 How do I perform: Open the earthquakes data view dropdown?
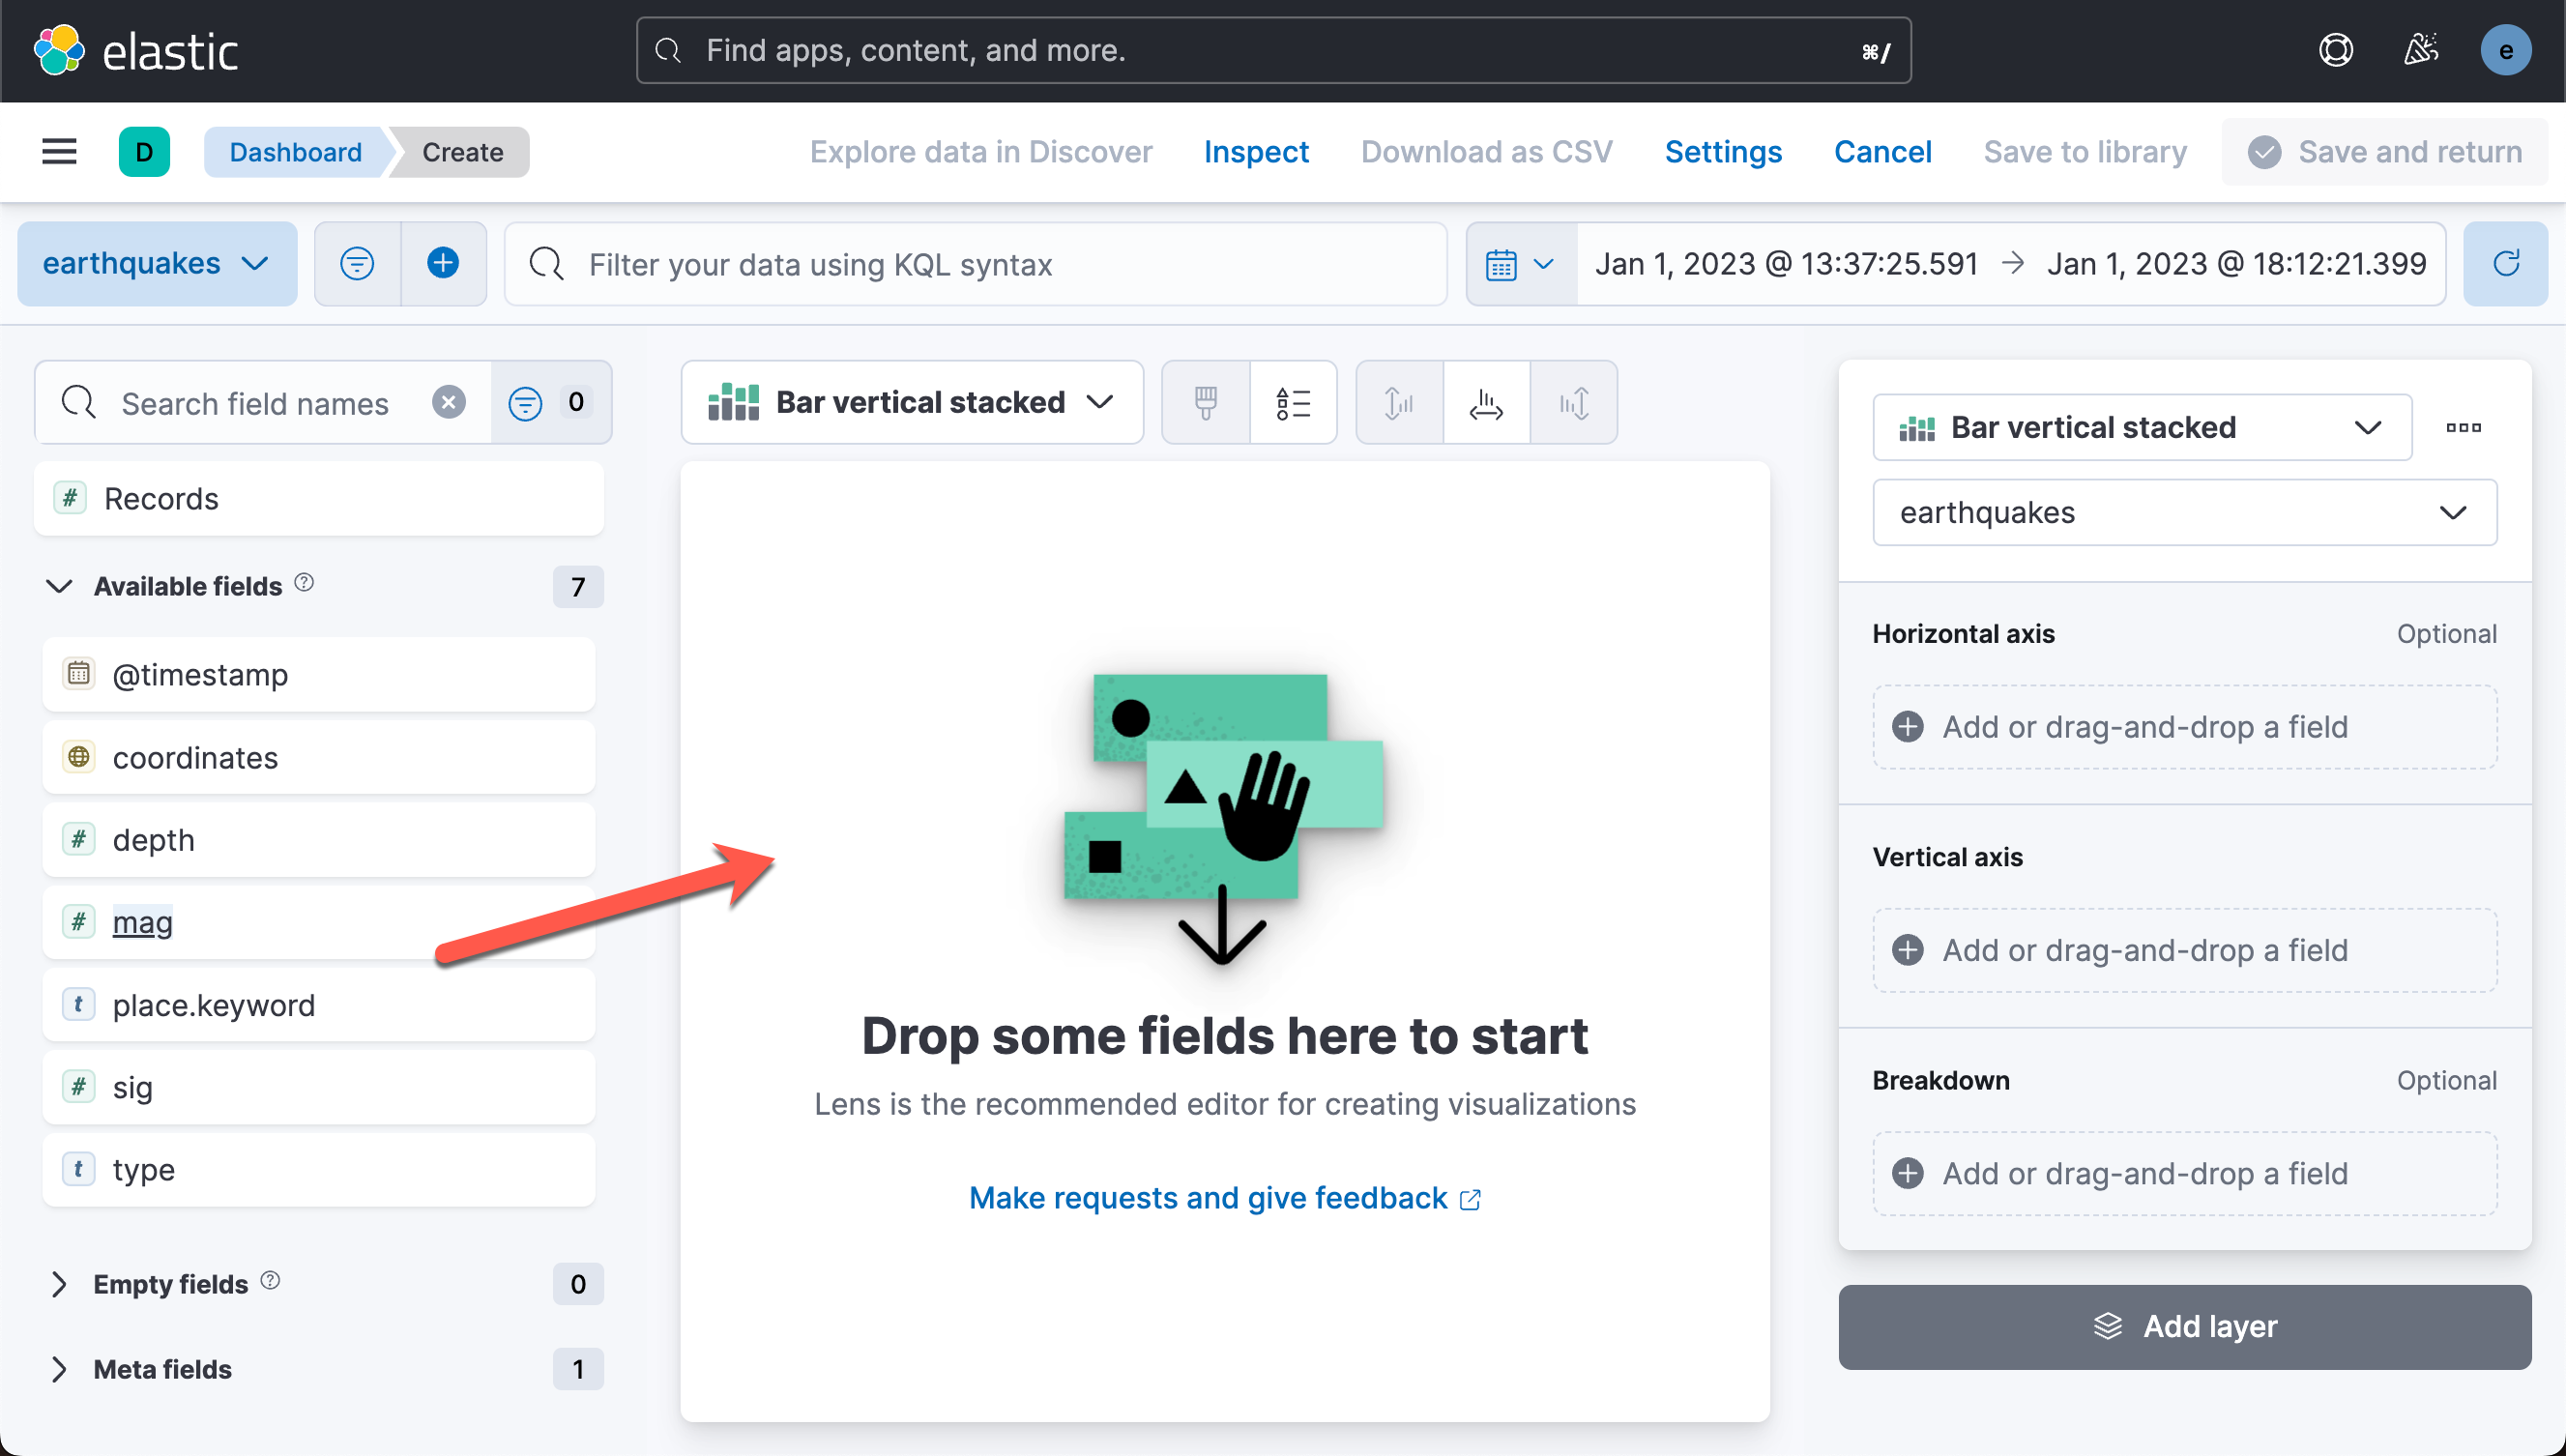click(x=157, y=264)
